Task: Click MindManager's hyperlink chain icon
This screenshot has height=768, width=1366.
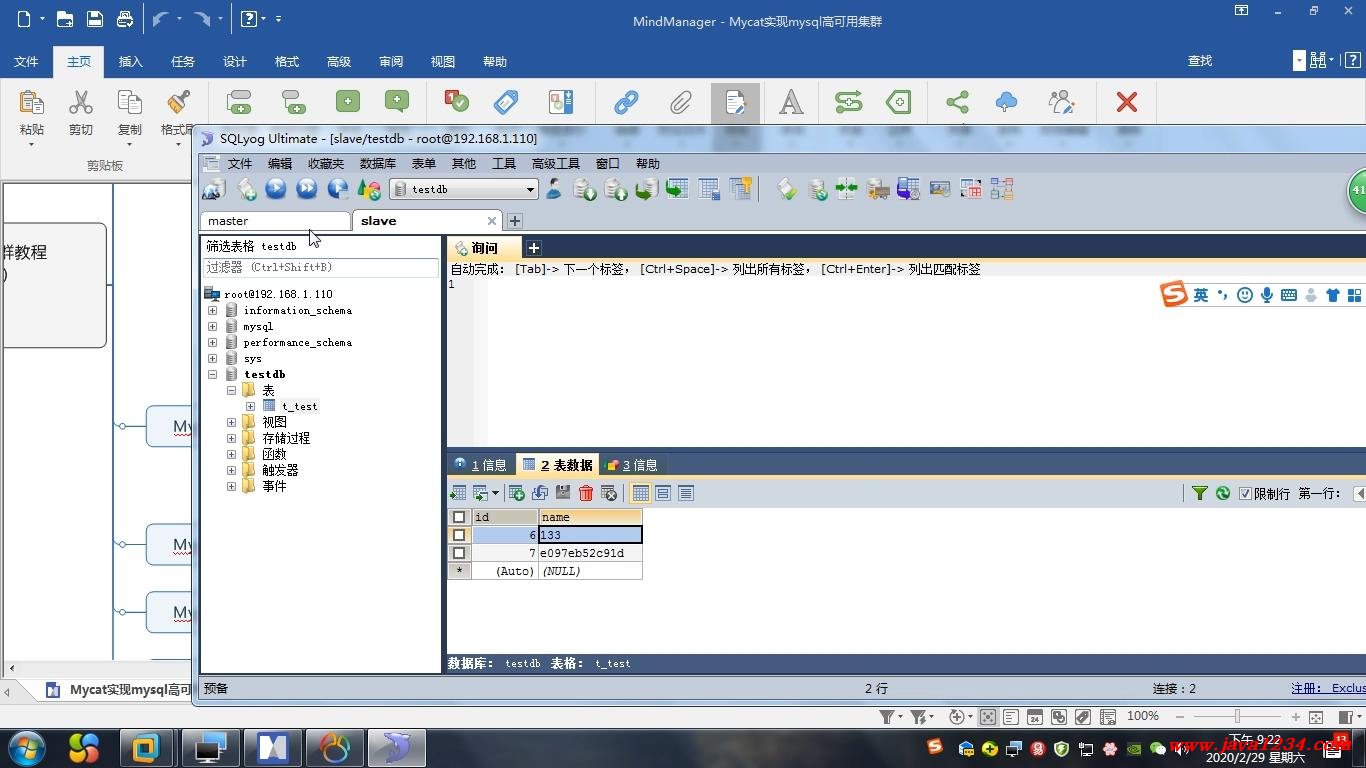Action: pos(627,102)
